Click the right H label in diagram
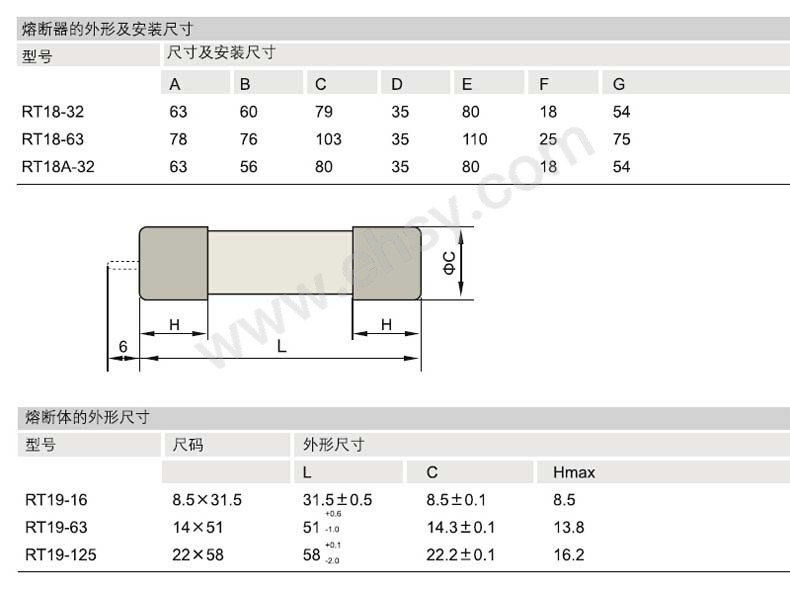Image resolution: width=790 pixels, height=593 pixels. (x=386, y=325)
